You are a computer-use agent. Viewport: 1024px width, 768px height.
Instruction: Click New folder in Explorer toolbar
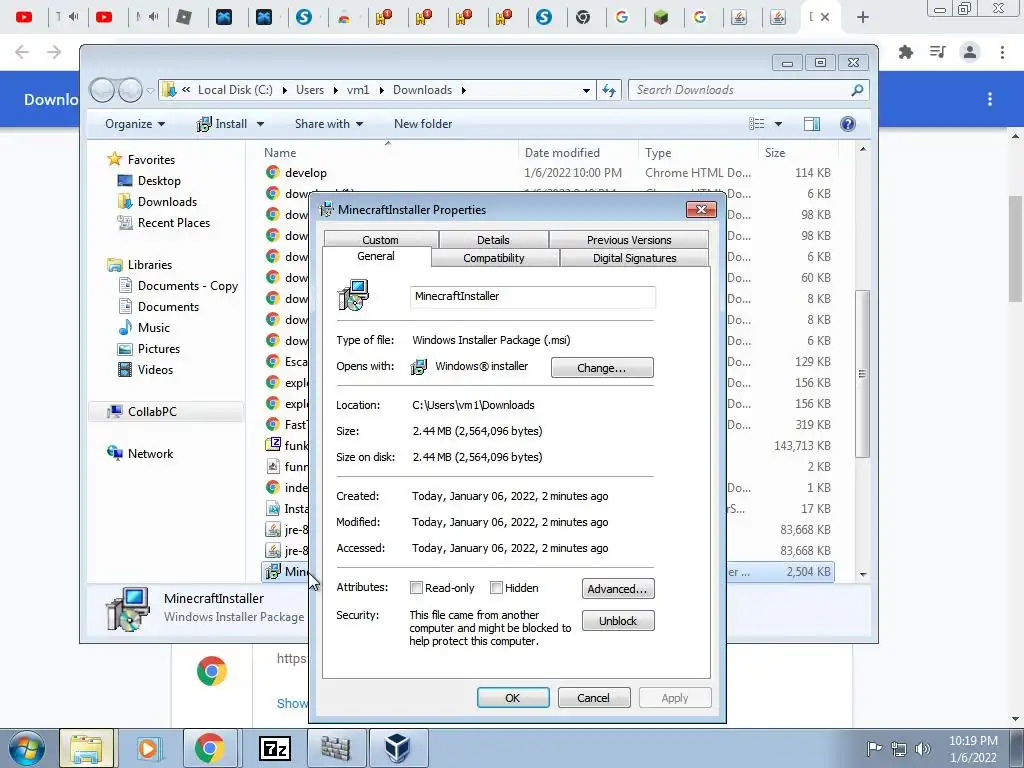pos(423,123)
